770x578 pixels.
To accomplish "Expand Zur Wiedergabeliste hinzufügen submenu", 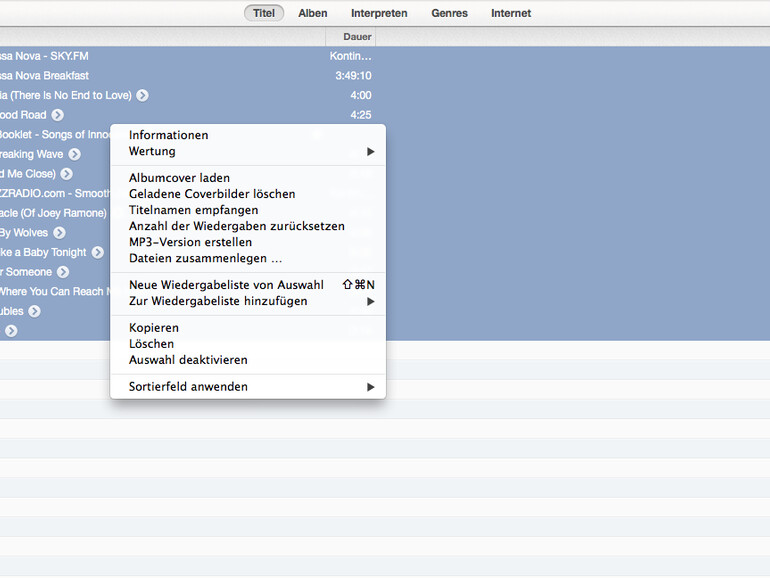I will click(x=248, y=301).
